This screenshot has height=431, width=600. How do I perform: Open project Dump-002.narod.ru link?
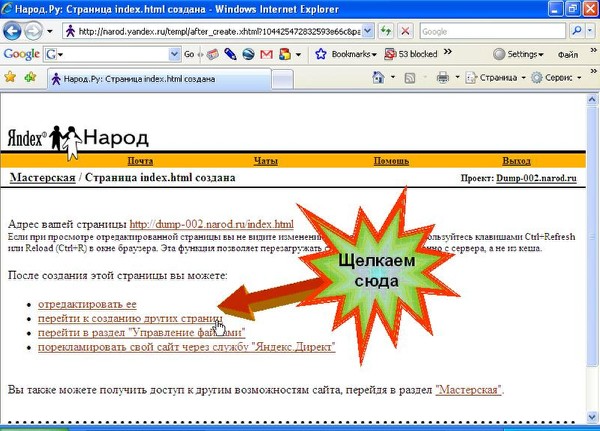tap(536, 178)
